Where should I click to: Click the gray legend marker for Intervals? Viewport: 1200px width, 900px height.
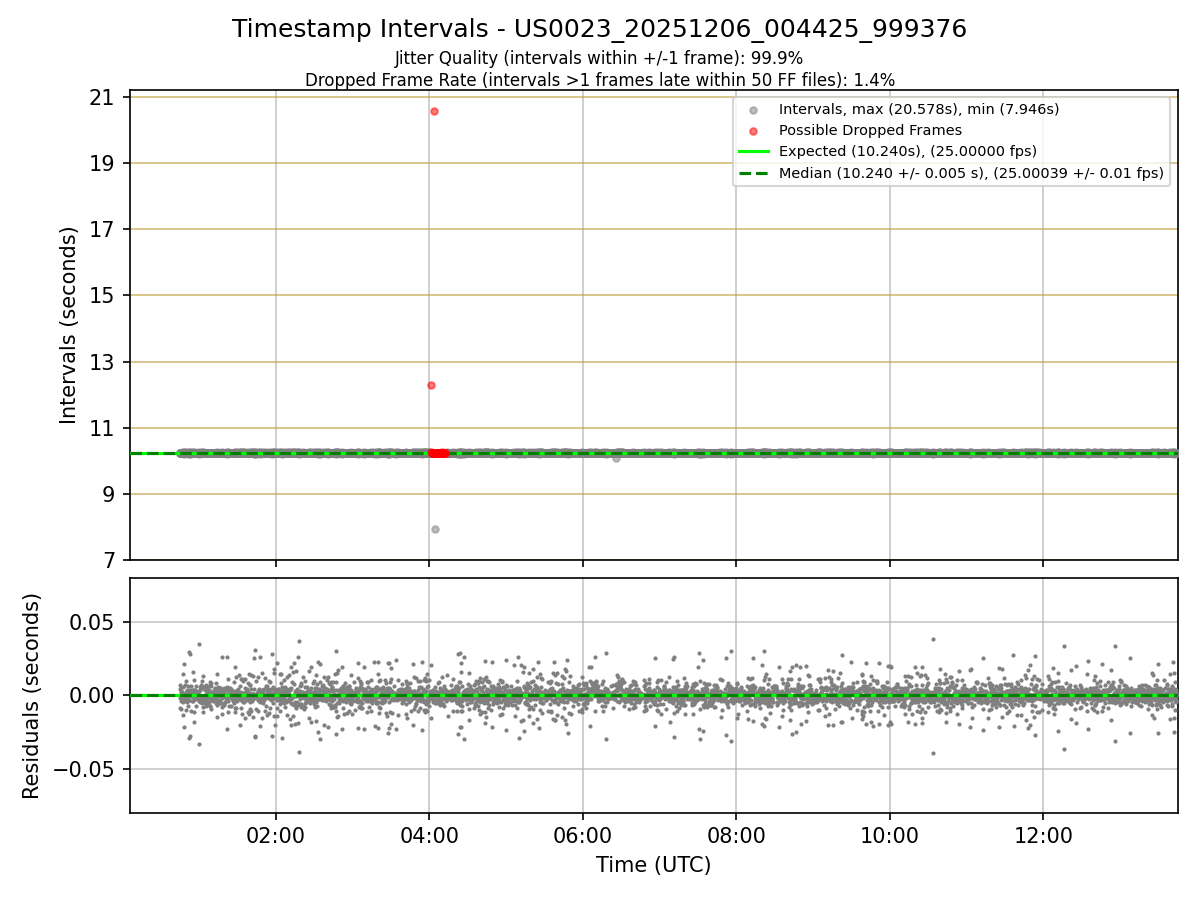753,109
